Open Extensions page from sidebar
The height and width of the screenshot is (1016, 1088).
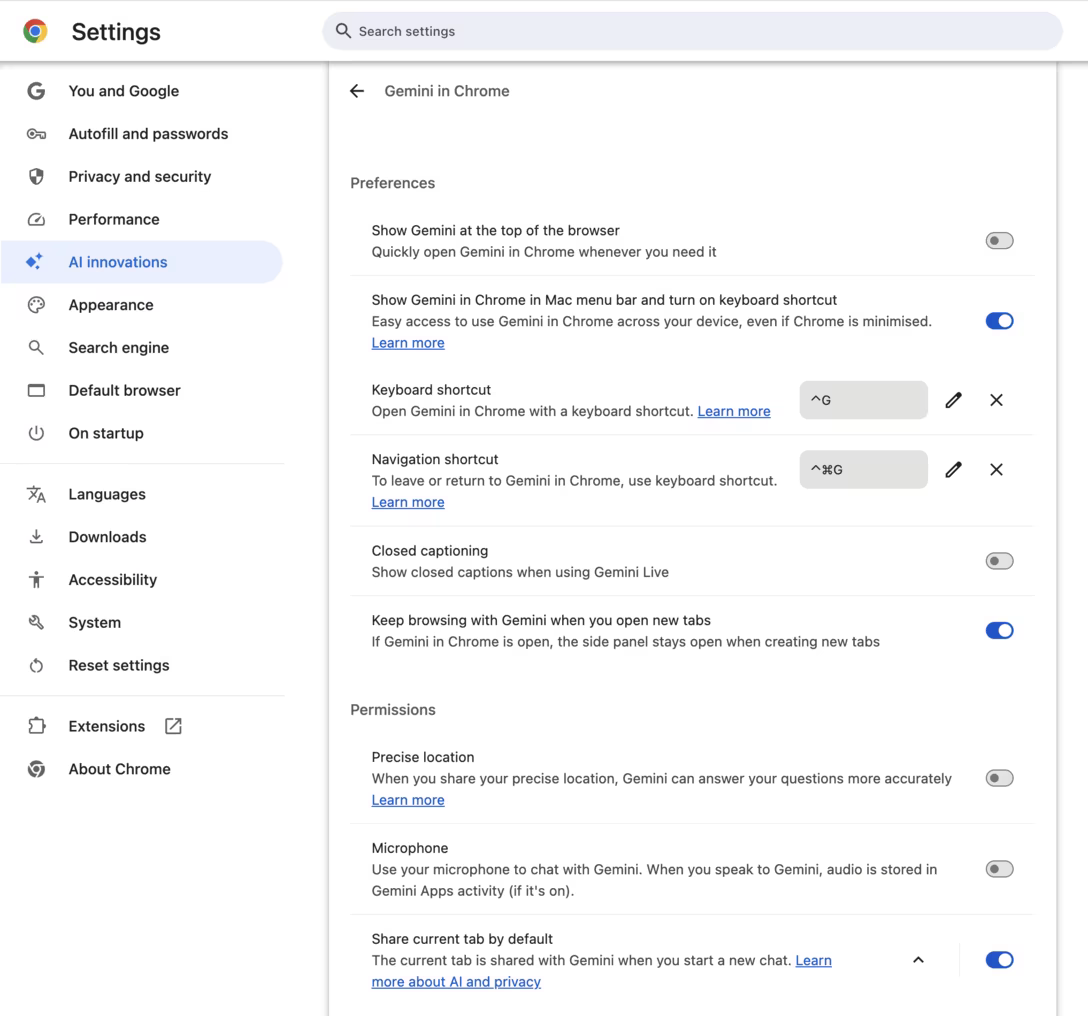[x=142, y=726]
